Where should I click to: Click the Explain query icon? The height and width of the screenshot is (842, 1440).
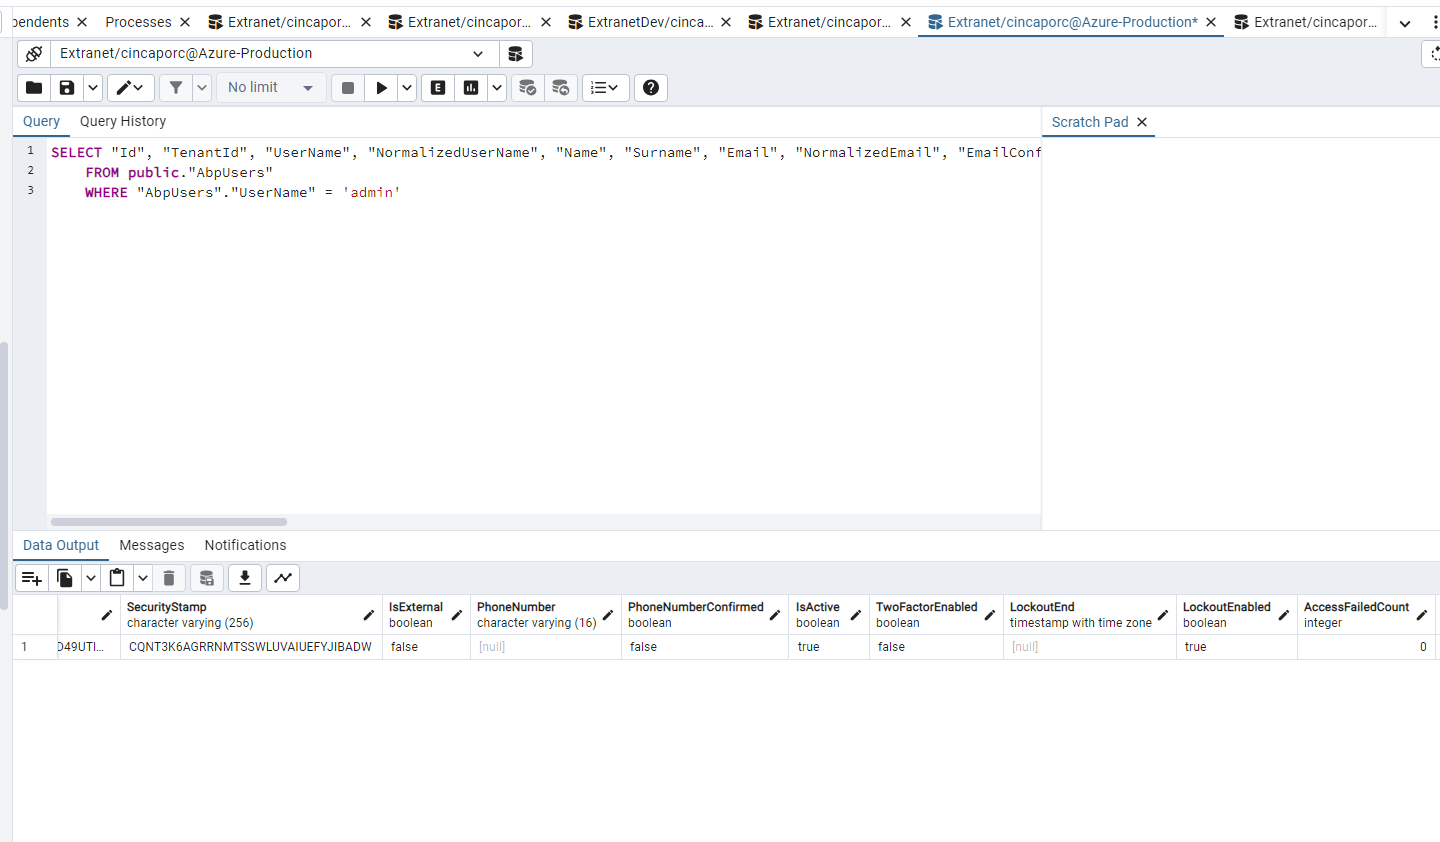438,88
